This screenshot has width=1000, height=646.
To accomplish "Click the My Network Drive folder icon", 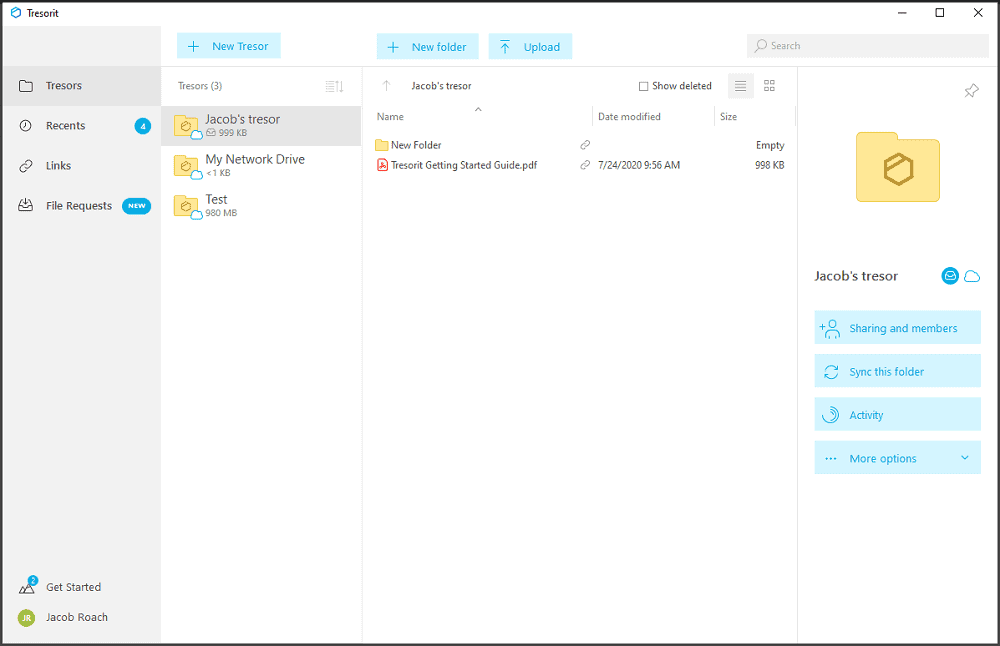I will pyautogui.click(x=187, y=167).
